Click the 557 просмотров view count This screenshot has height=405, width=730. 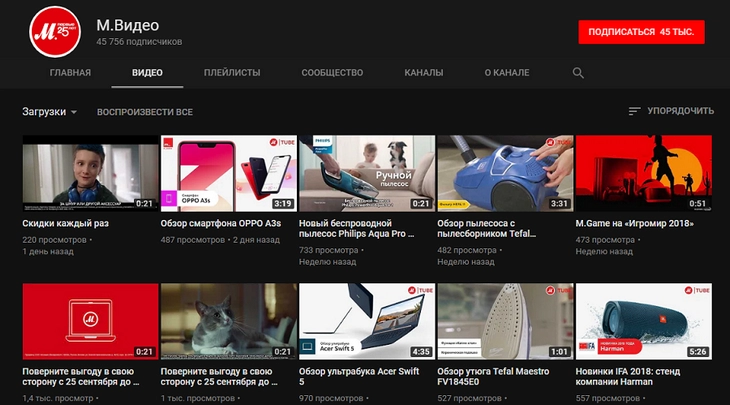coord(608,398)
